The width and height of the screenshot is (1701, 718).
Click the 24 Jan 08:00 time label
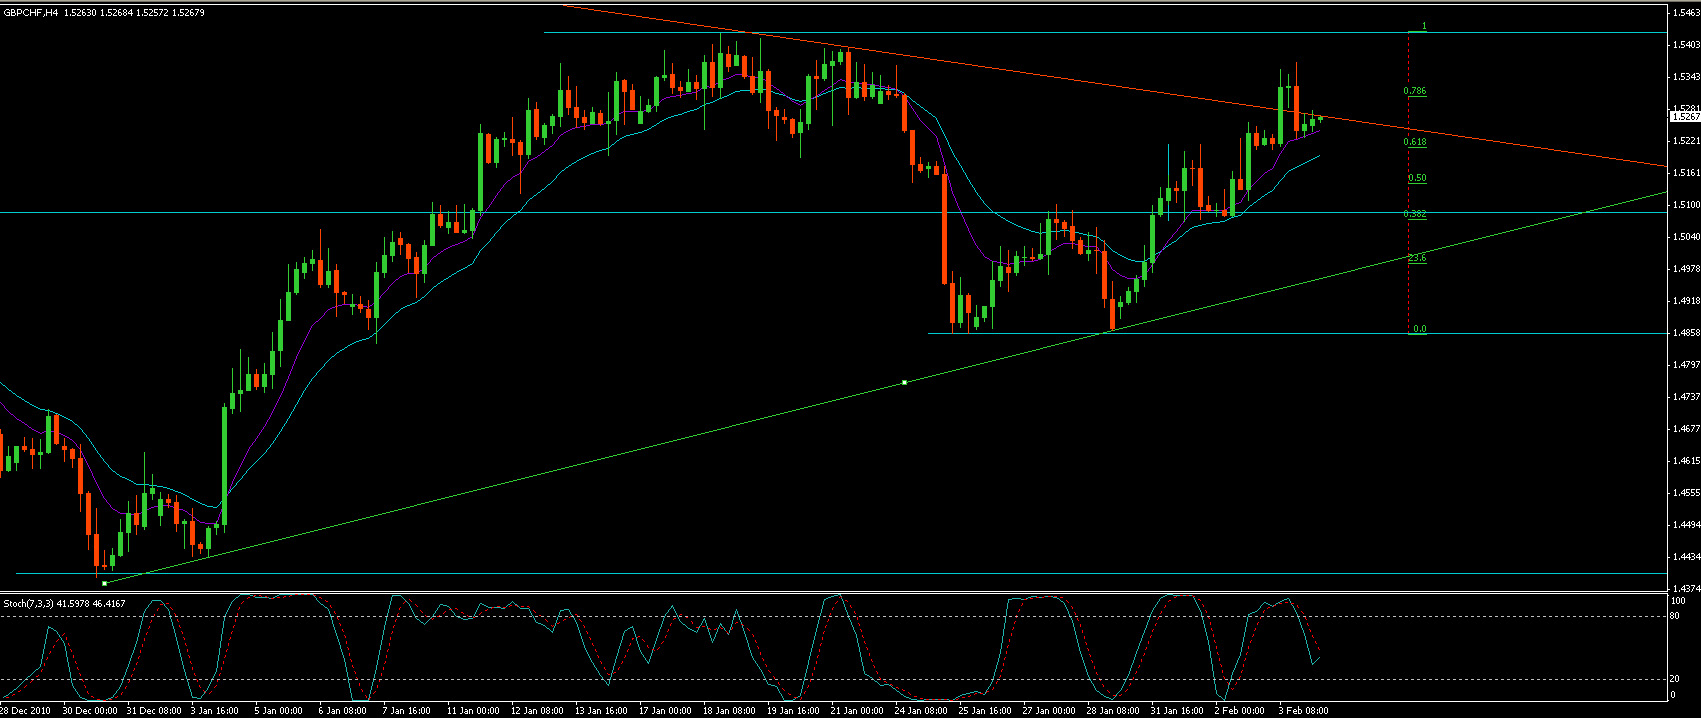(x=919, y=711)
